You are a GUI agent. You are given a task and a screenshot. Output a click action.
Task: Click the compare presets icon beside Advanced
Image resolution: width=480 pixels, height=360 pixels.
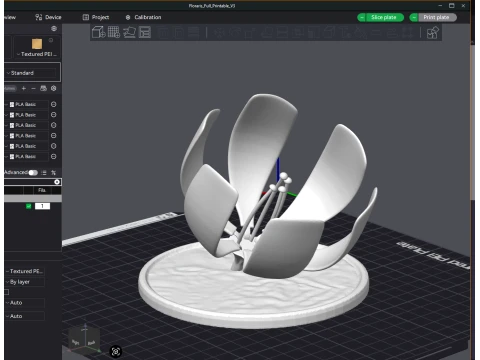(53, 173)
